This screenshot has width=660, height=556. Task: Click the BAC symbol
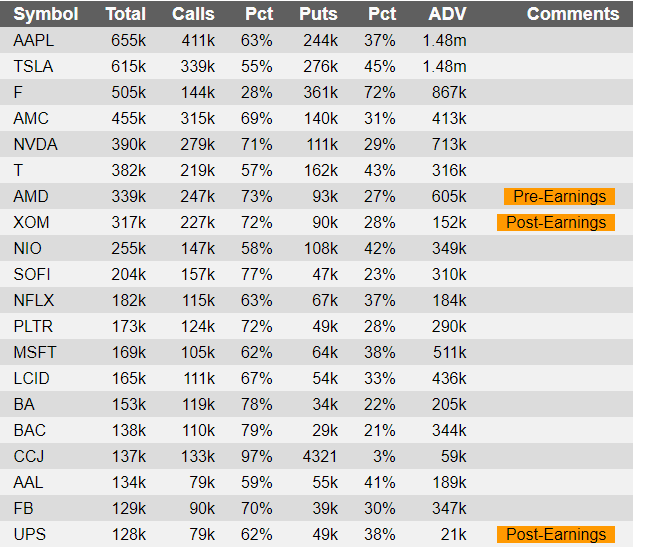coord(29,431)
